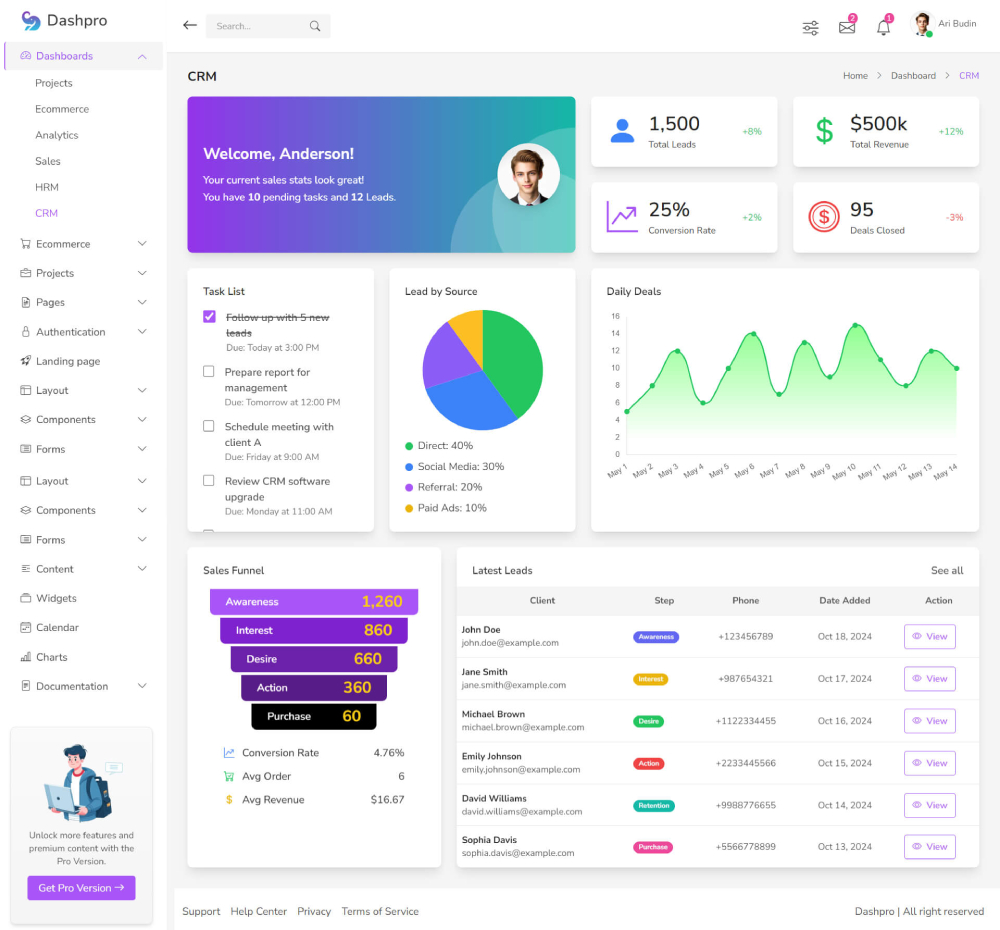Open the messages inbox icon
1000x930 pixels.
point(846,24)
